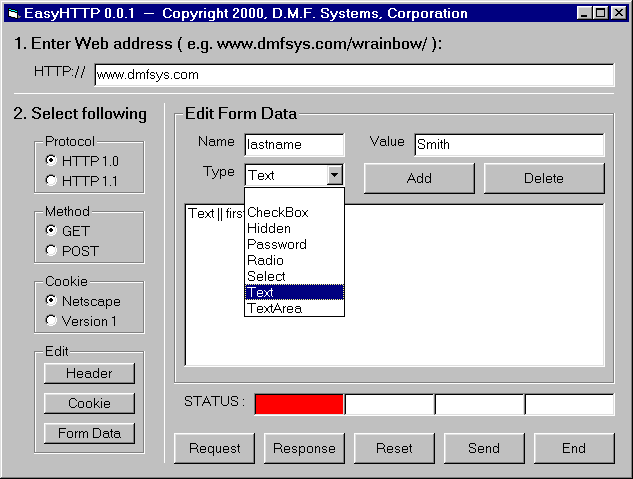Choose TextArea from the Type list
633x479 pixels.
[x=294, y=308]
